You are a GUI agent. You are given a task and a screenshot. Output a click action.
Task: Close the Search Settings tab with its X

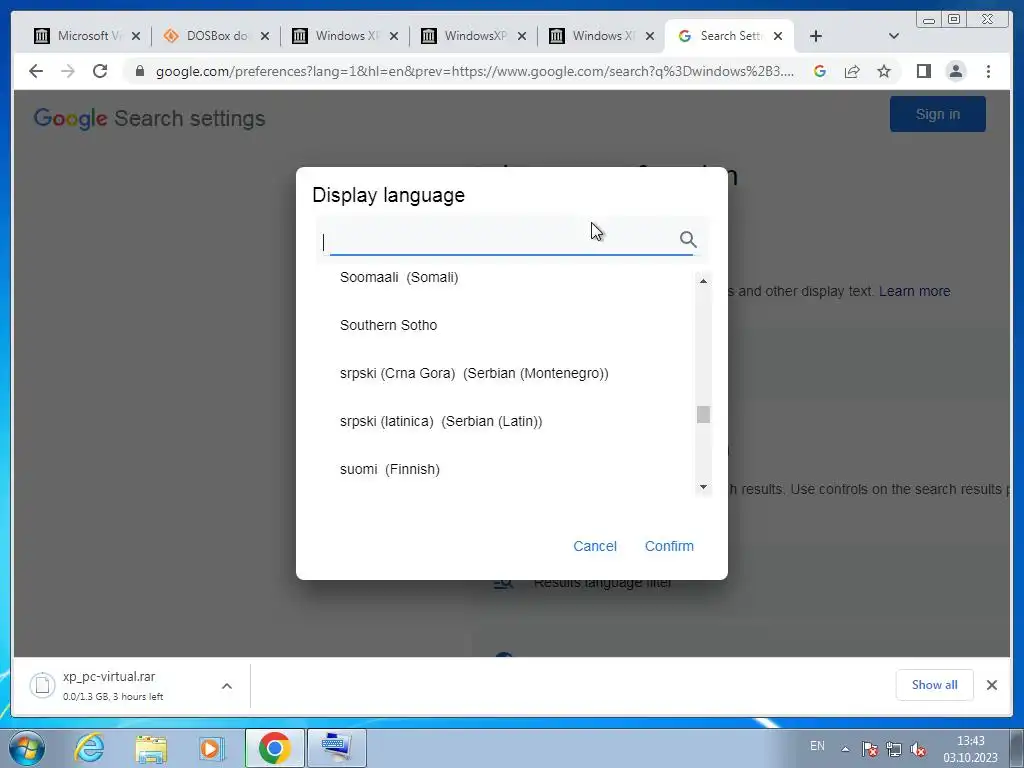[778, 36]
